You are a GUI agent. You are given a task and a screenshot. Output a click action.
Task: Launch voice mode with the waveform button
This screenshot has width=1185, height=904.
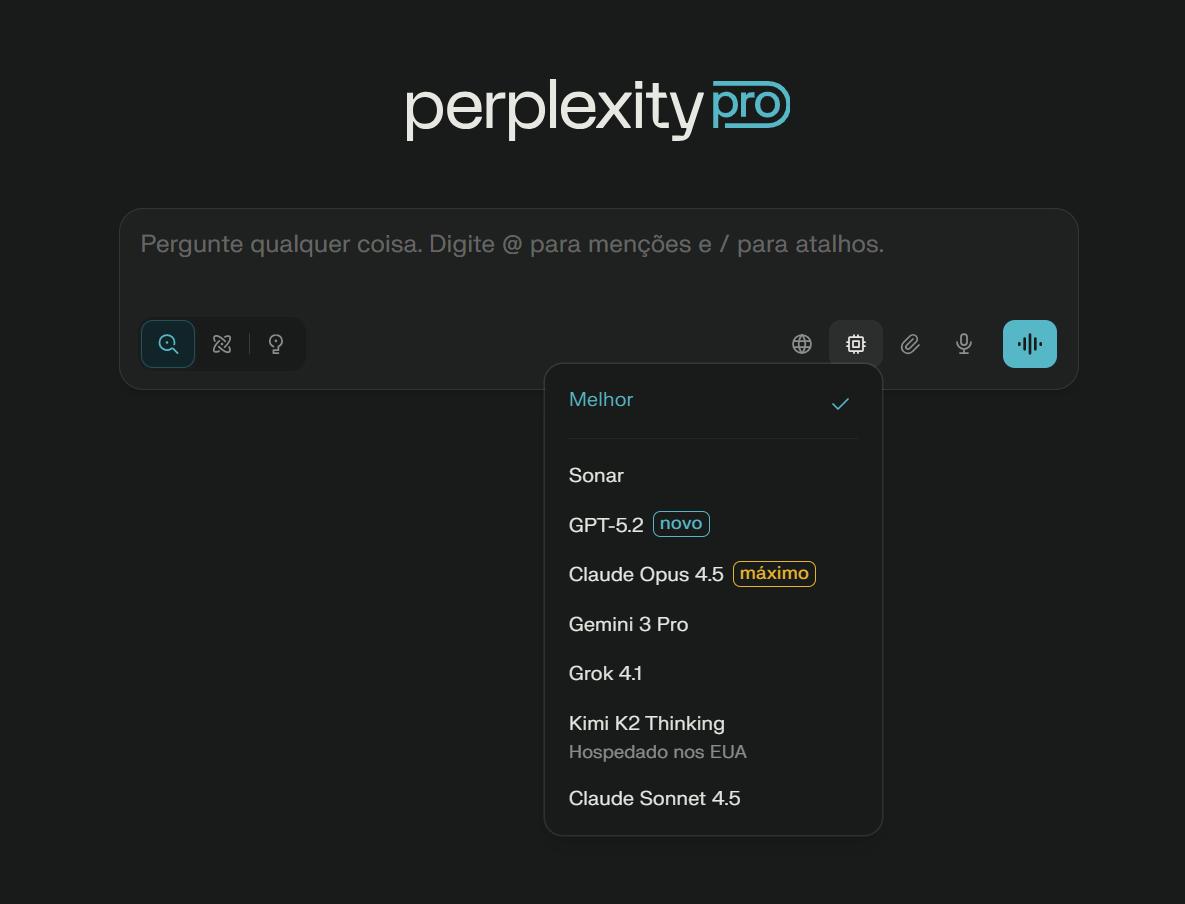pyautogui.click(x=1030, y=344)
